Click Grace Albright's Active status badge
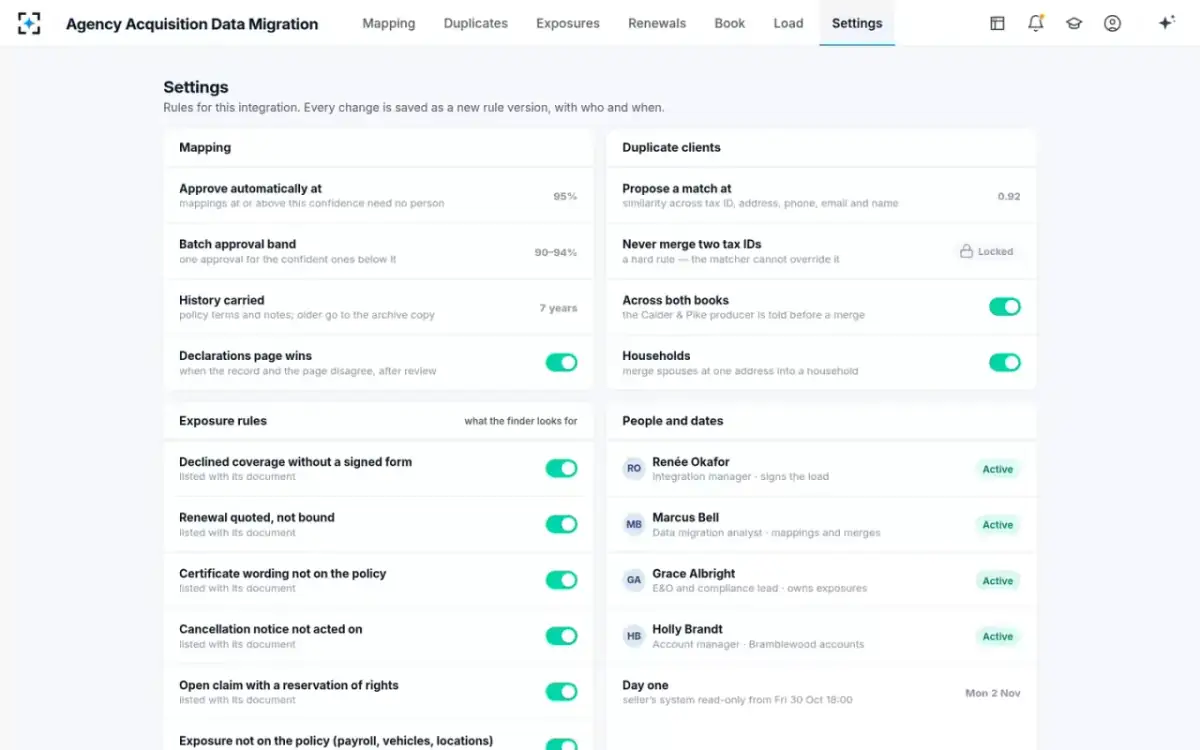1200x750 pixels. pos(998,581)
